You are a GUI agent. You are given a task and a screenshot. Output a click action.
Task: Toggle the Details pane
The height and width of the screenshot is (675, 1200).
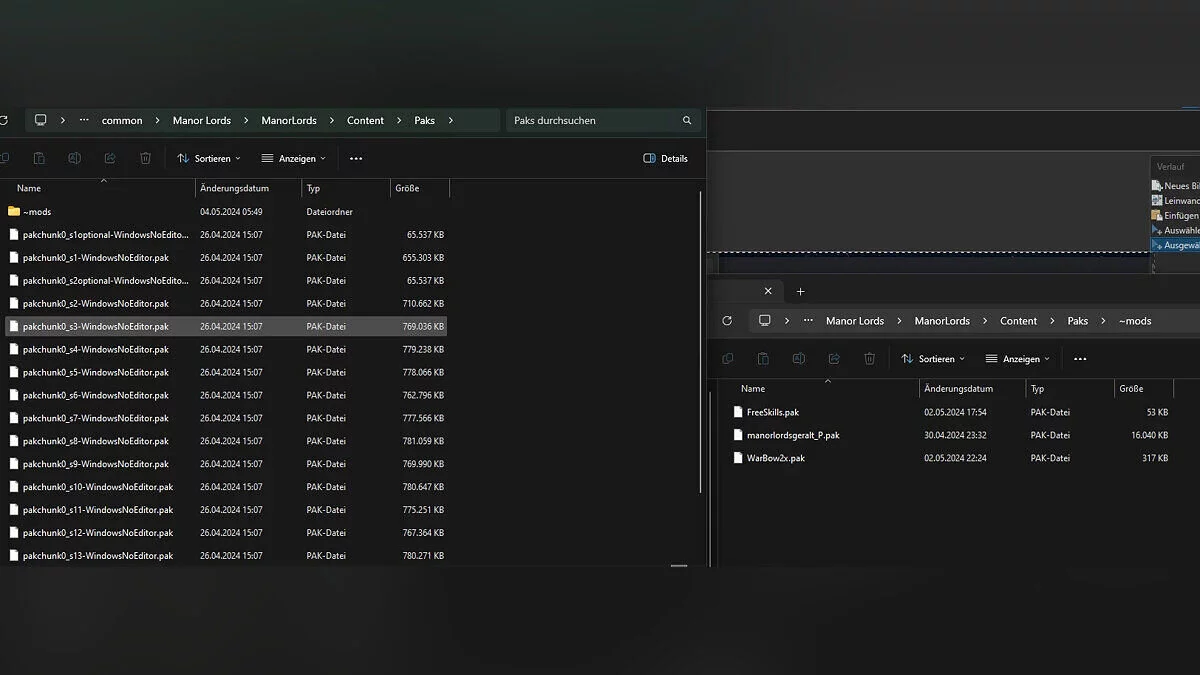(x=666, y=158)
